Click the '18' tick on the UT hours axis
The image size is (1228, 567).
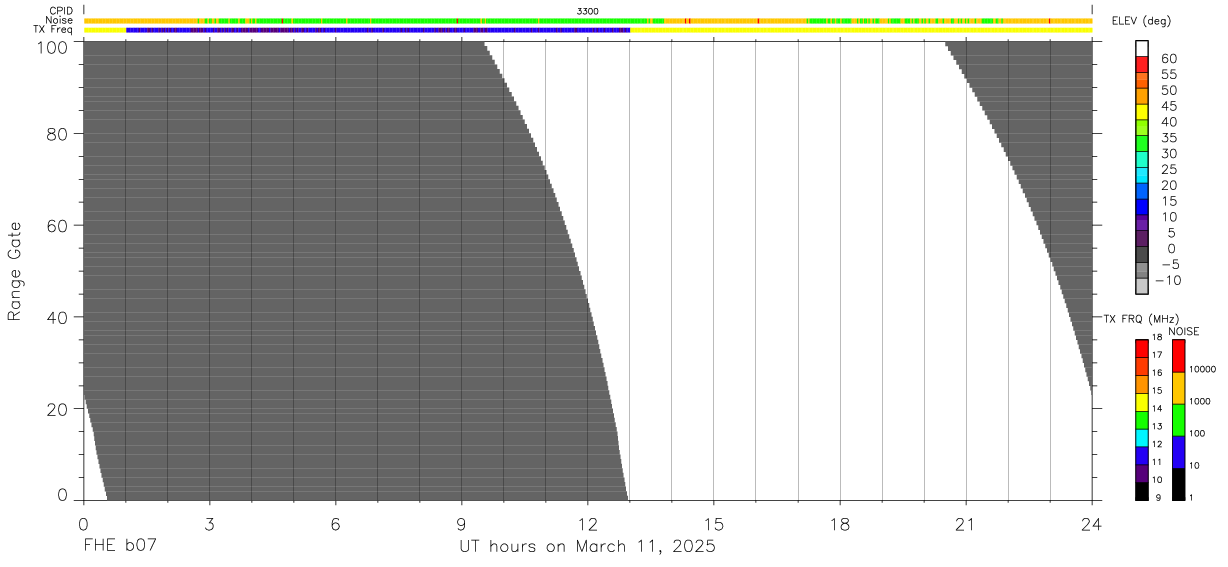pyautogui.click(x=840, y=524)
